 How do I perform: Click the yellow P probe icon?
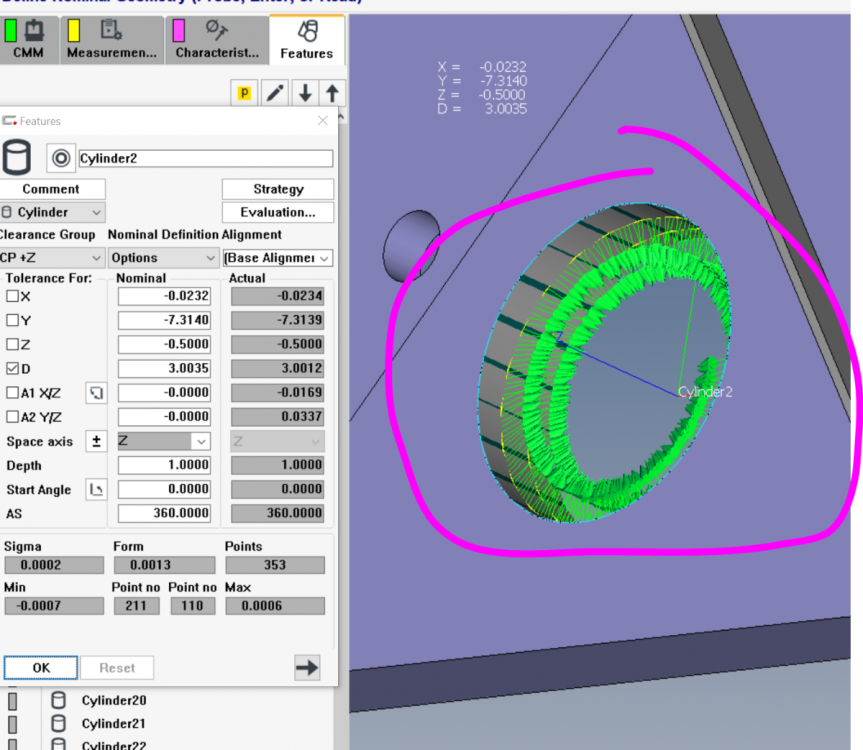click(244, 93)
